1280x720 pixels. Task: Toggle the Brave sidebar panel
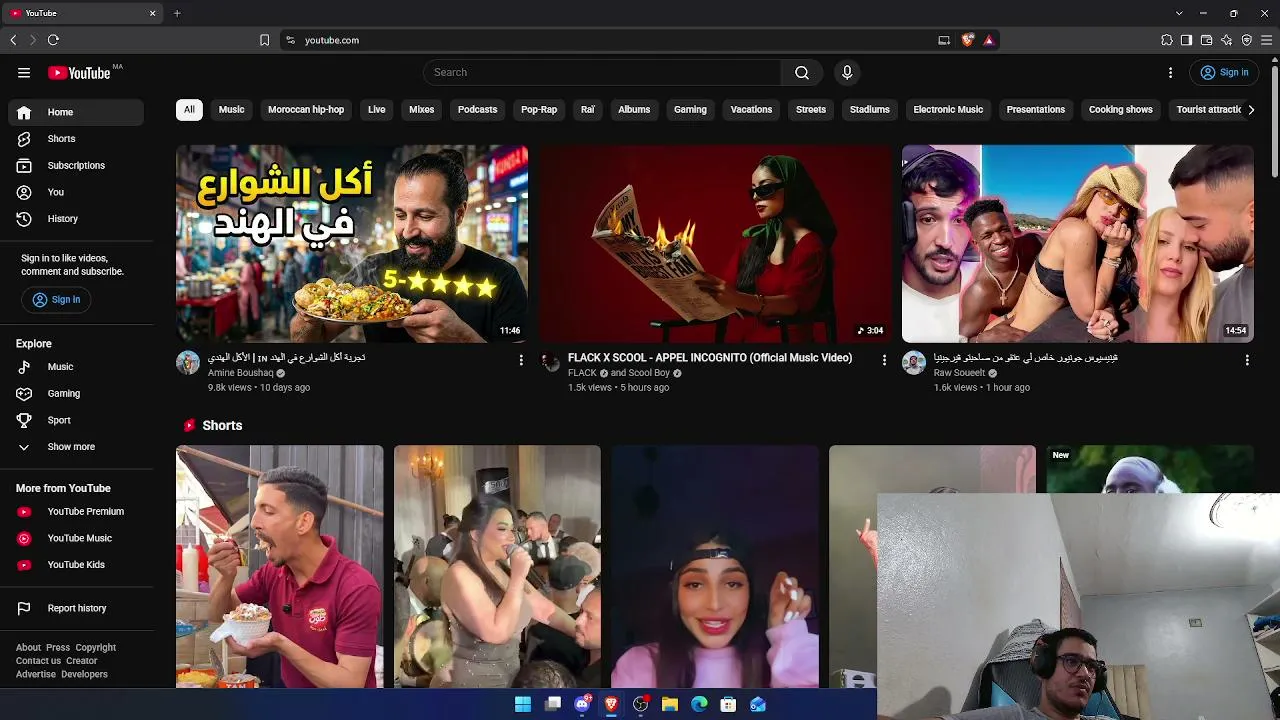pyautogui.click(x=1187, y=40)
